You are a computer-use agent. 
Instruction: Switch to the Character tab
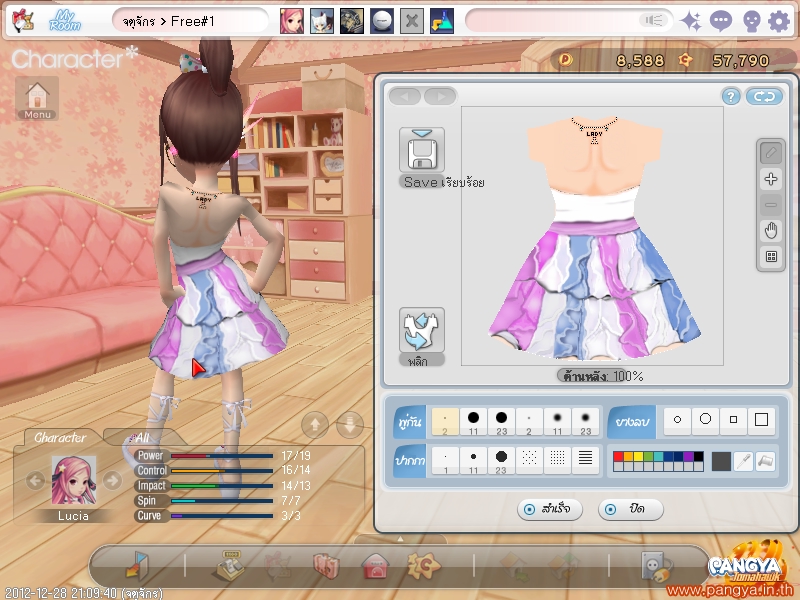(60, 437)
